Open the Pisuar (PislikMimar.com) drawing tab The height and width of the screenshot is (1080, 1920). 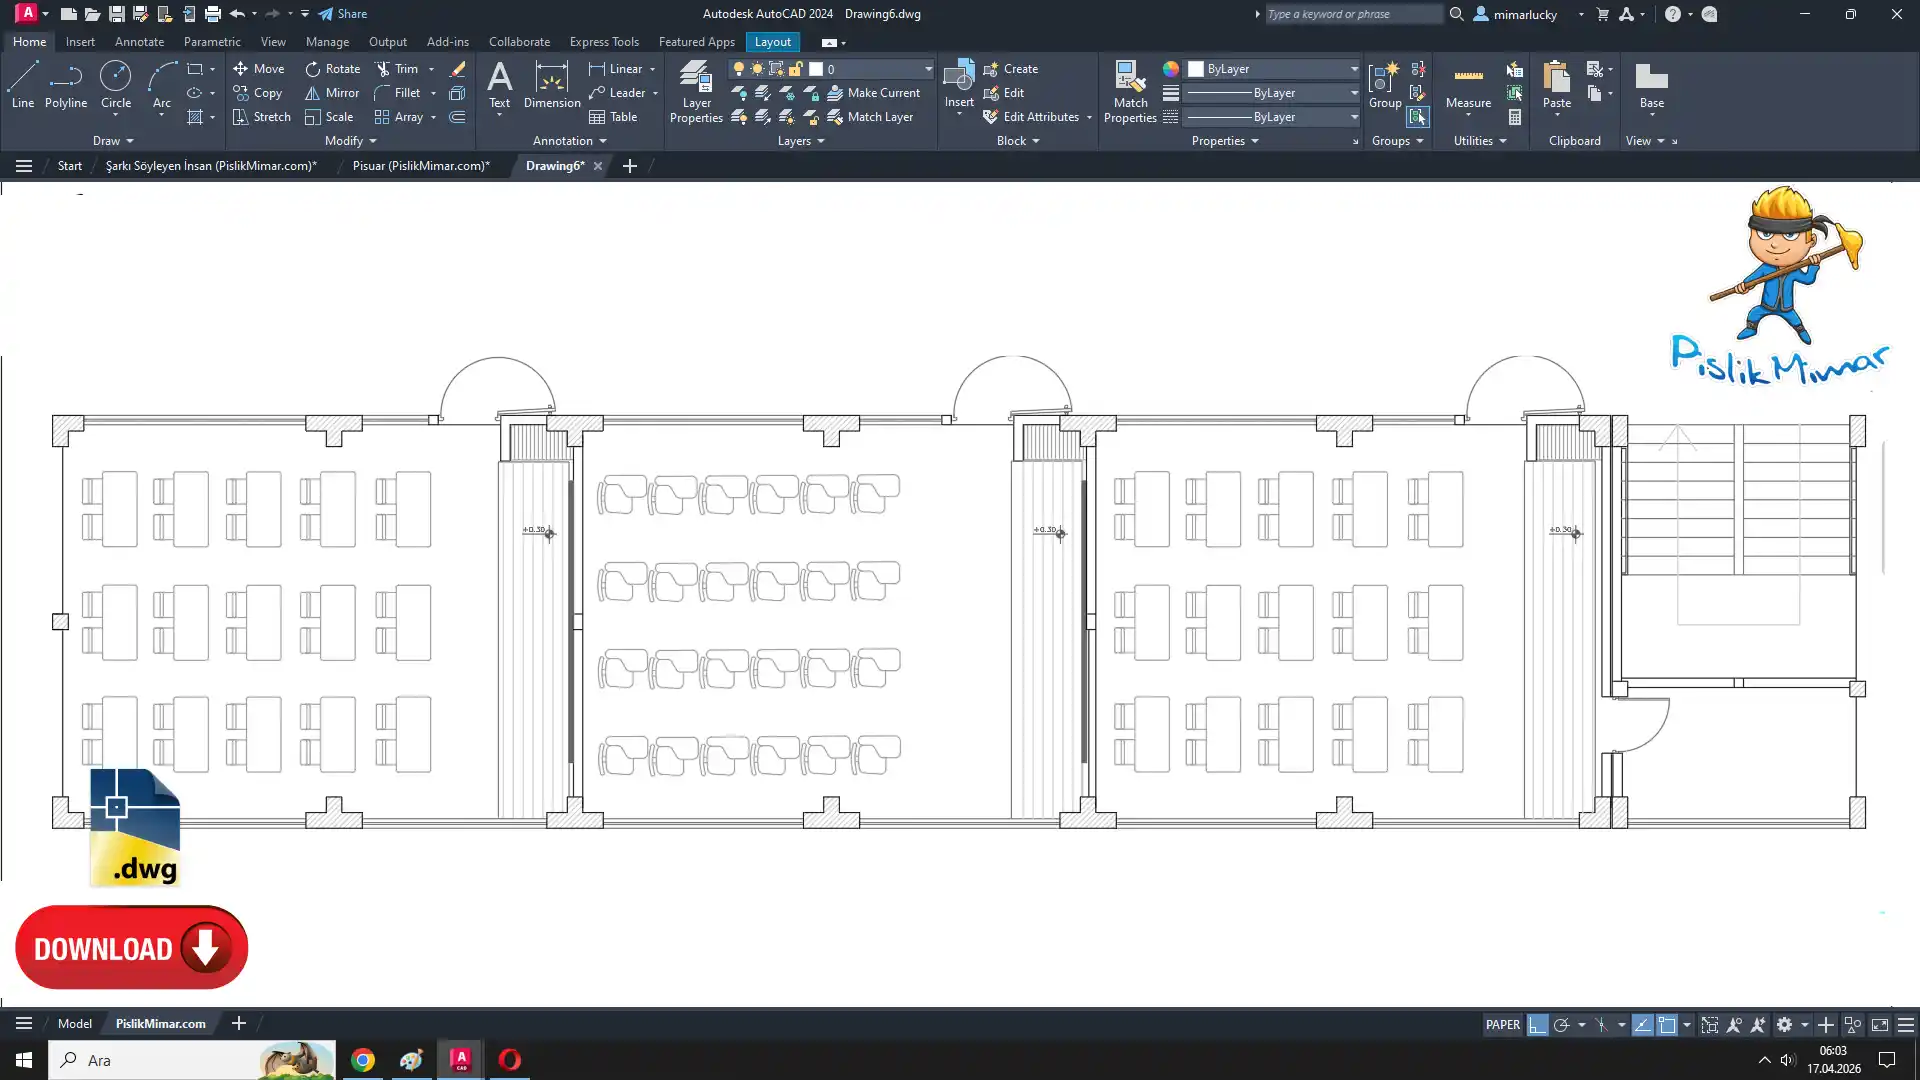(x=420, y=166)
